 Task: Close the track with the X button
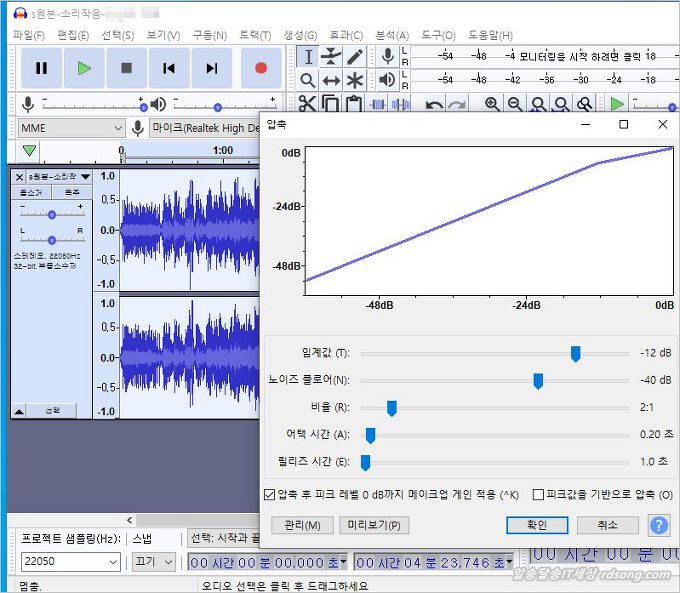pyautogui.click(x=19, y=177)
